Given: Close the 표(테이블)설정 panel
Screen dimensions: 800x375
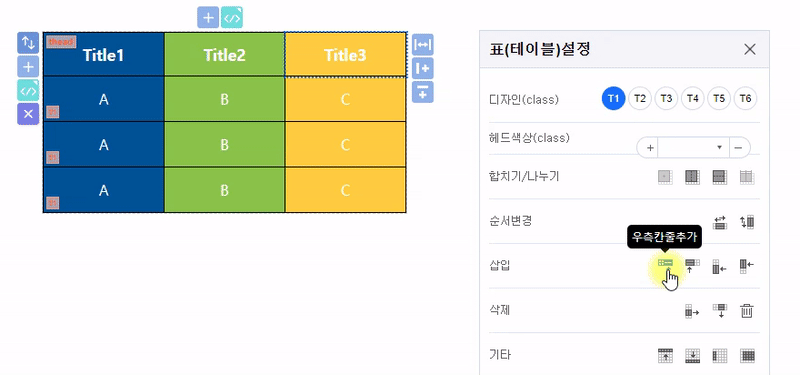Looking at the screenshot, I should click(749, 49).
